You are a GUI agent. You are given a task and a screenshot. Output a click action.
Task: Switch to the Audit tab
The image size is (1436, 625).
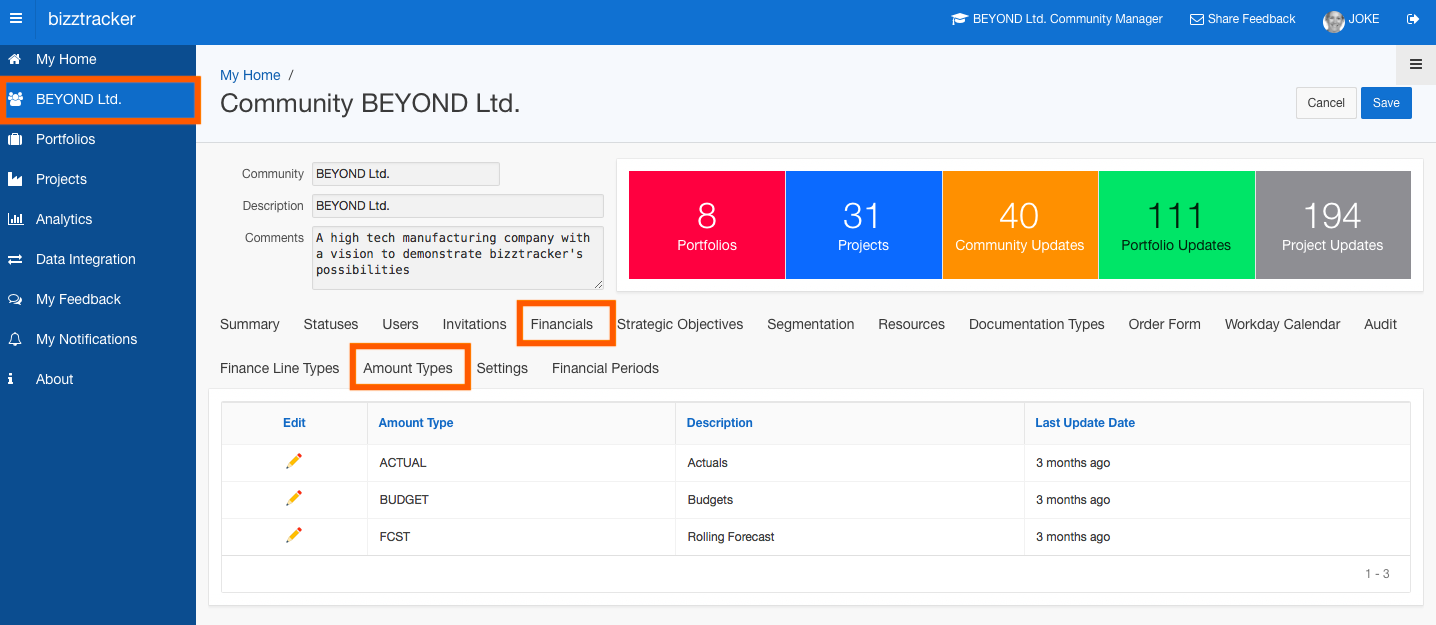coord(1381,324)
